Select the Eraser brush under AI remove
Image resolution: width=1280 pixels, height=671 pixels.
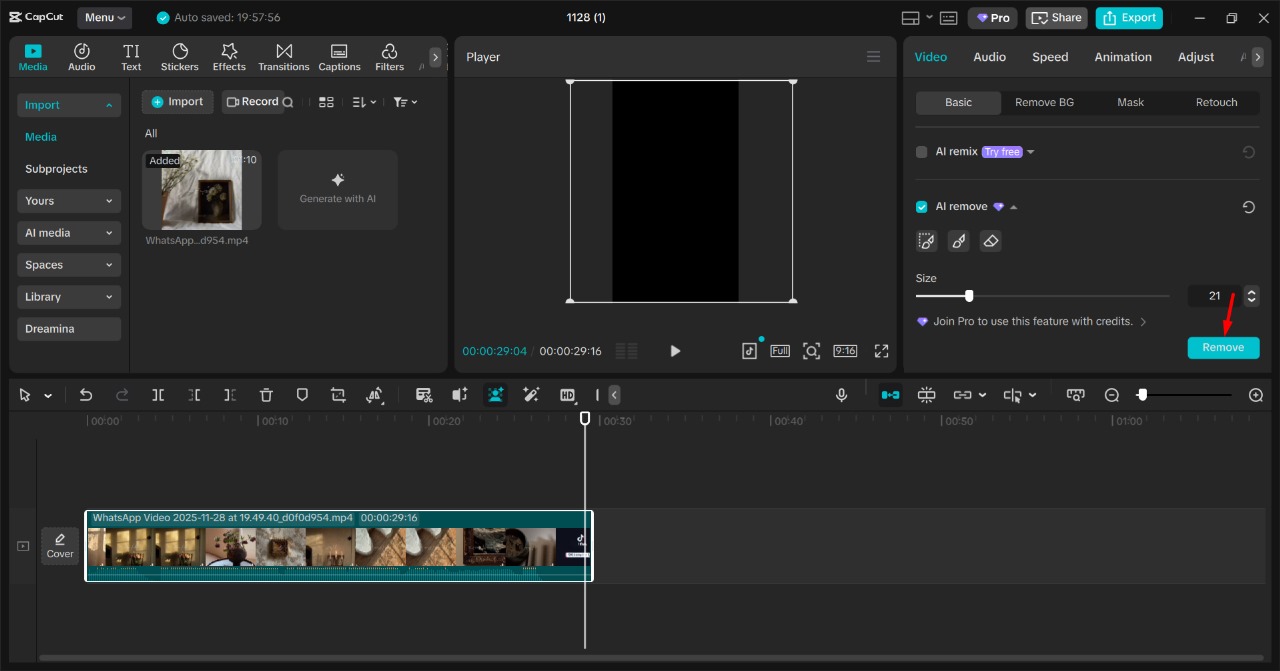pos(990,240)
